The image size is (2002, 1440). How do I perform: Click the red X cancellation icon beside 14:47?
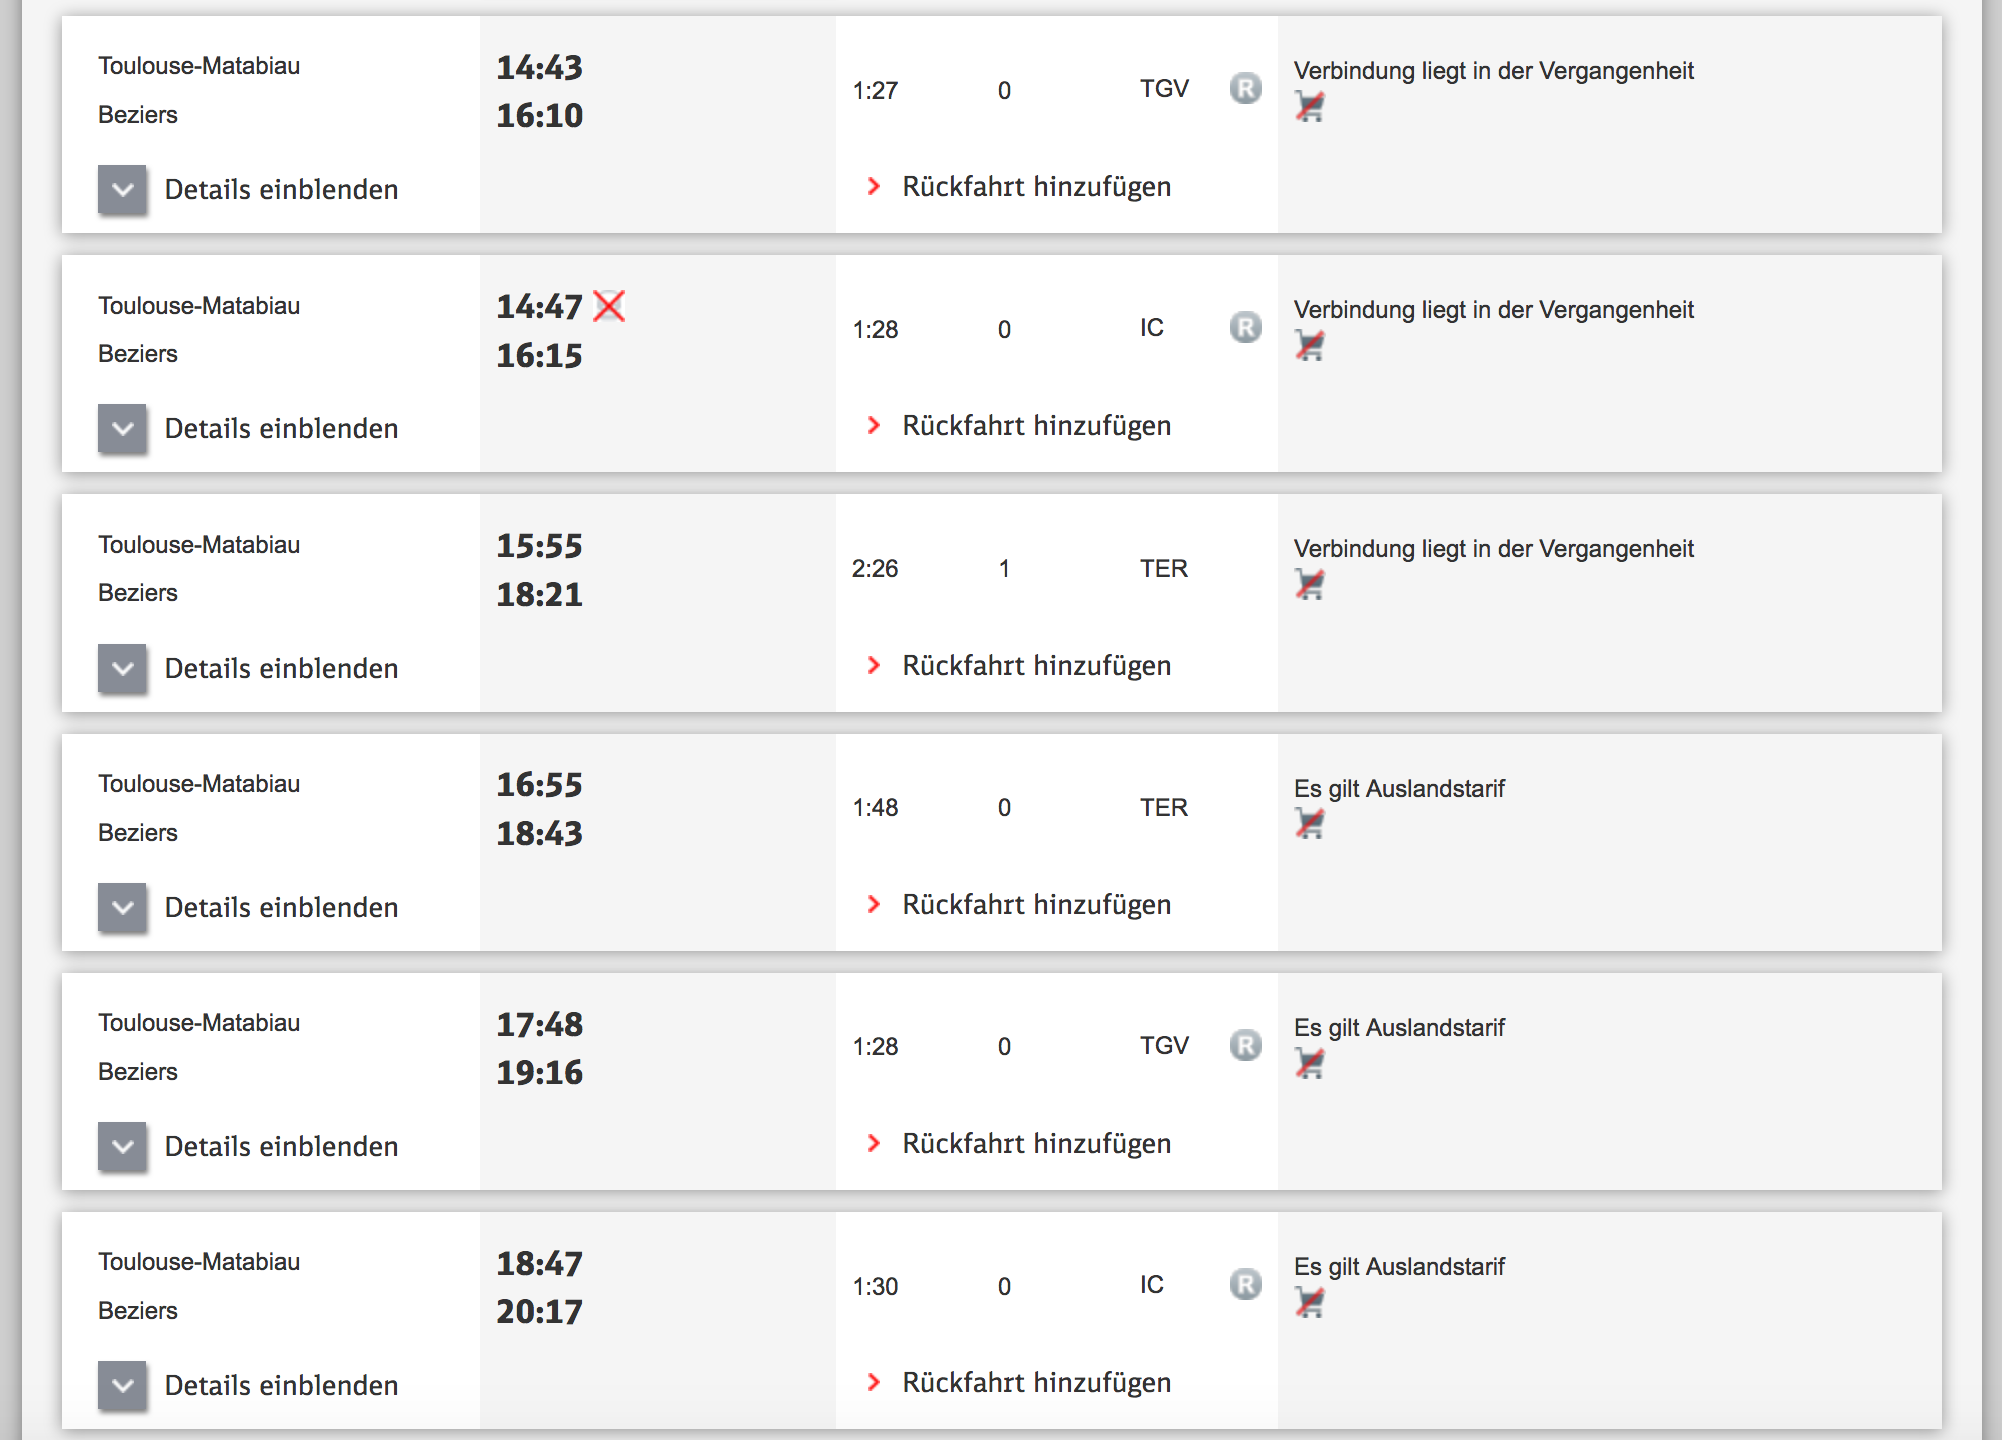coord(609,306)
